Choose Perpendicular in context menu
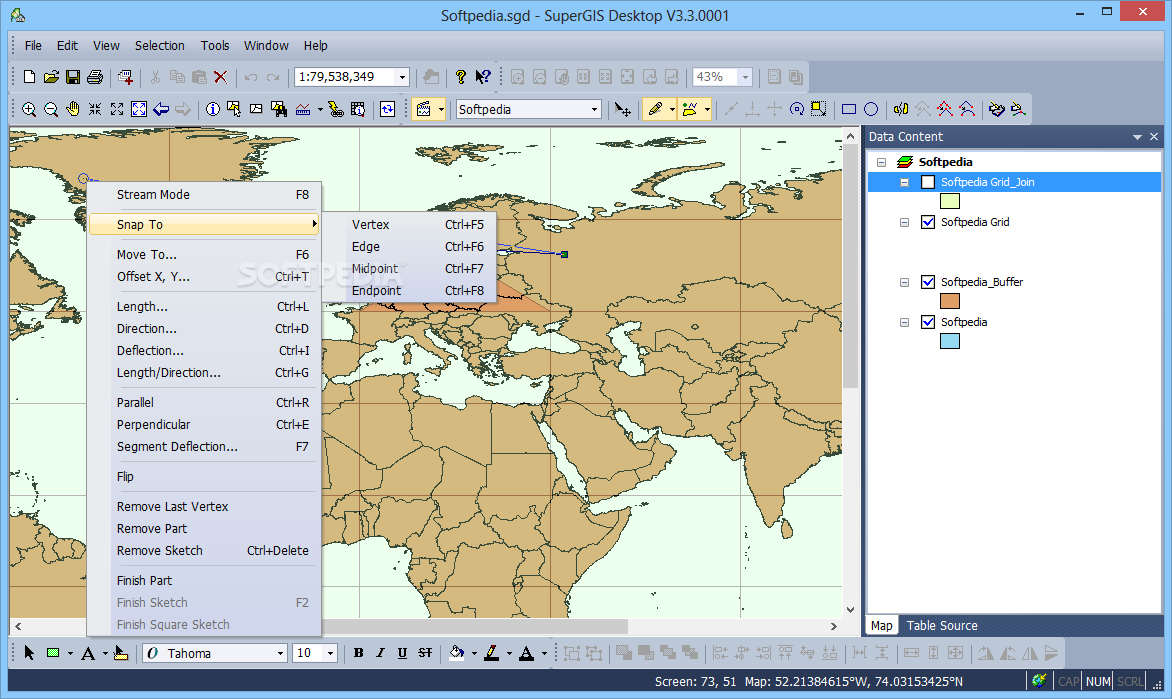Image resolution: width=1172 pixels, height=699 pixels. coord(204,425)
